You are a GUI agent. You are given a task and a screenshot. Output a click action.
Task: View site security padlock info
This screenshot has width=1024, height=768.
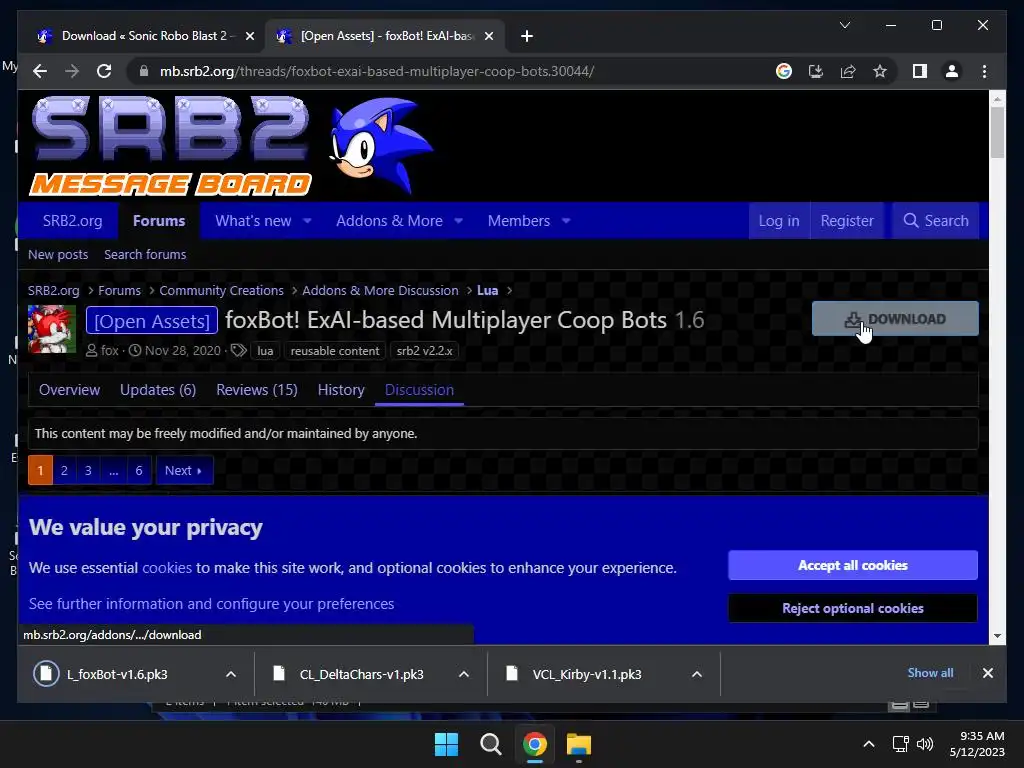[x=144, y=71]
